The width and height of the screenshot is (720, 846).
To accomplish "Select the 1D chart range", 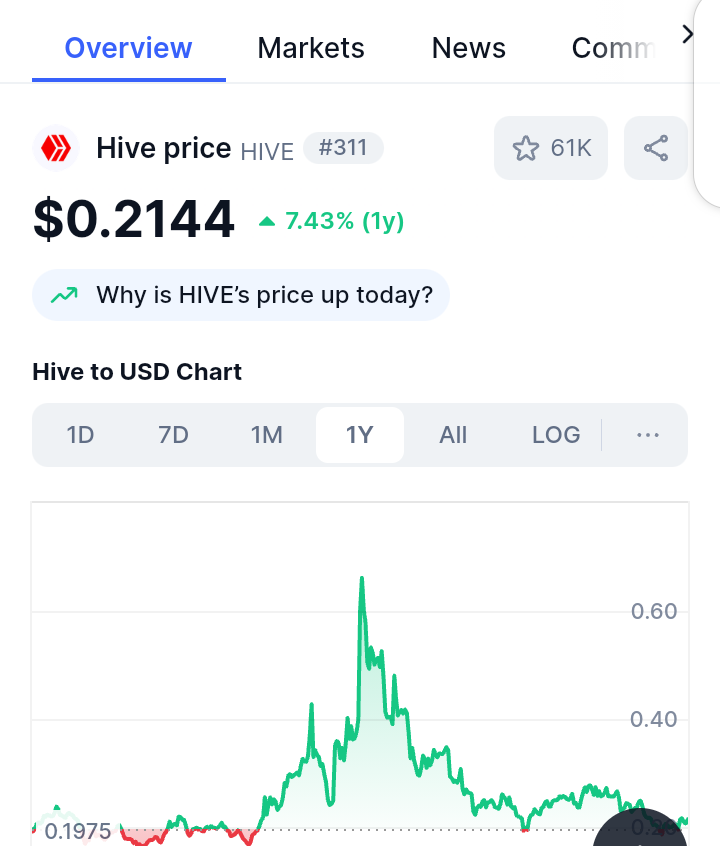I will coord(80,435).
